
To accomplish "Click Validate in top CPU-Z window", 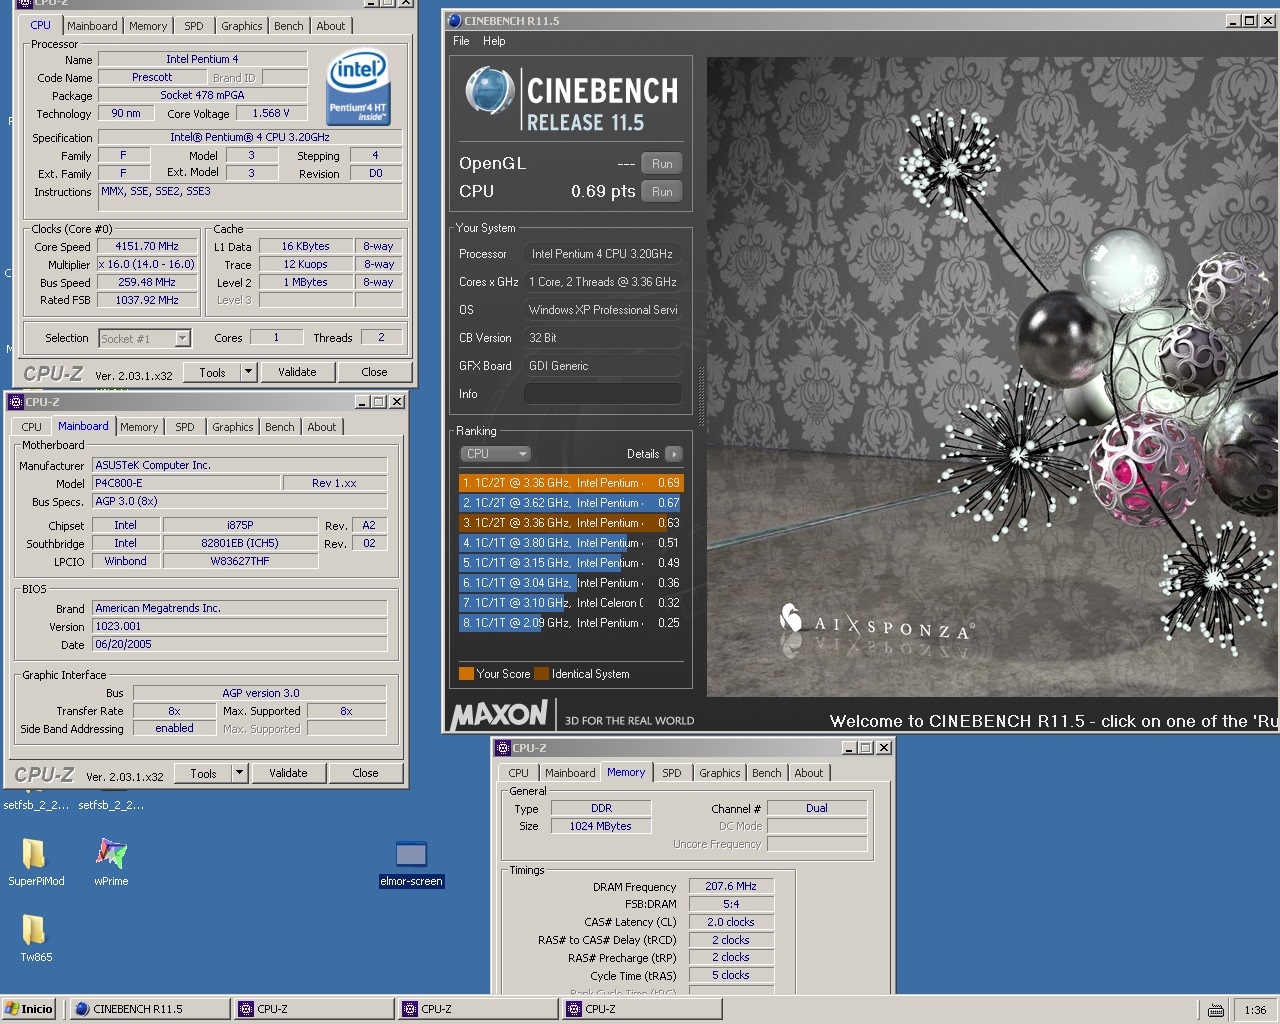I will click(297, 372).
